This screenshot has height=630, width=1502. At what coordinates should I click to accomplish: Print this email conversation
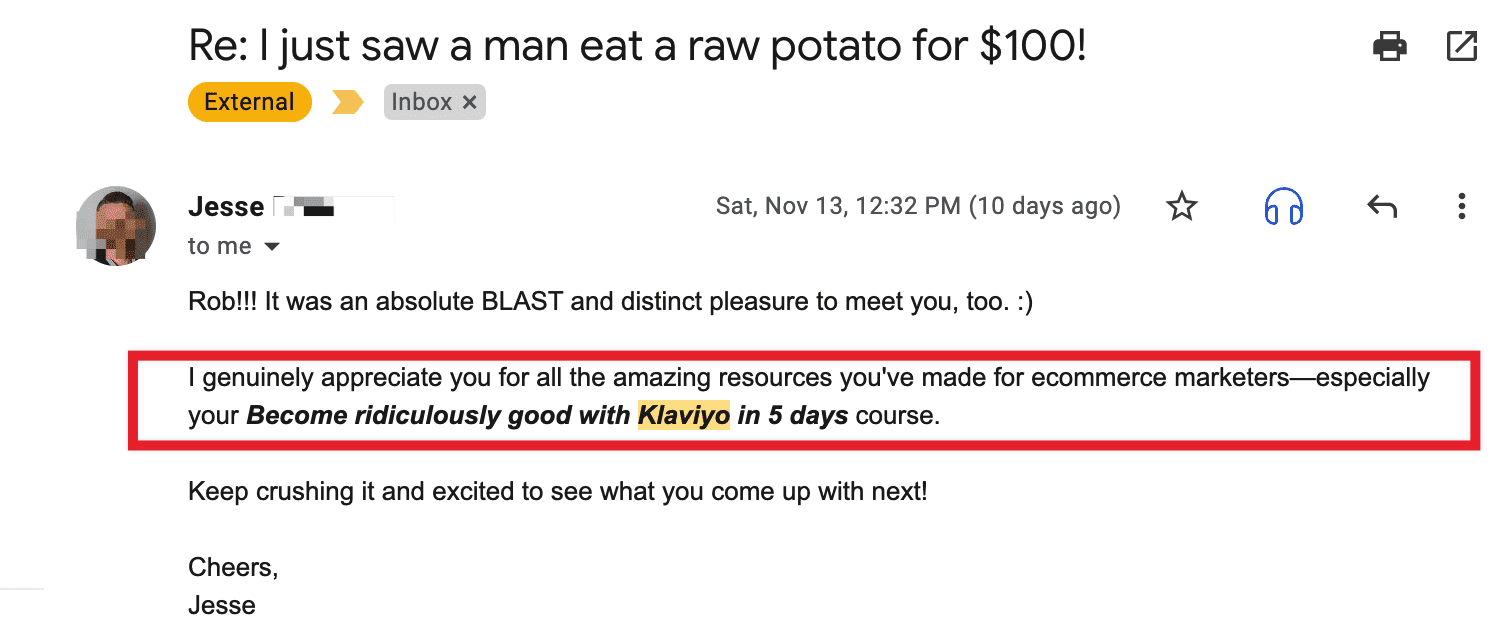click(x=1390, y=46)
